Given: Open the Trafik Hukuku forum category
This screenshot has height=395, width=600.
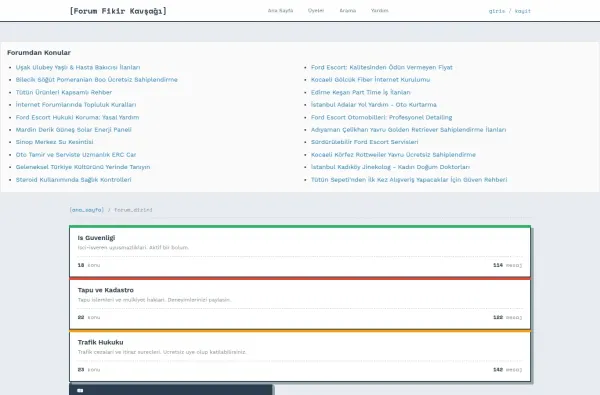Looking at the screenshot, I should tap(100, 342).
